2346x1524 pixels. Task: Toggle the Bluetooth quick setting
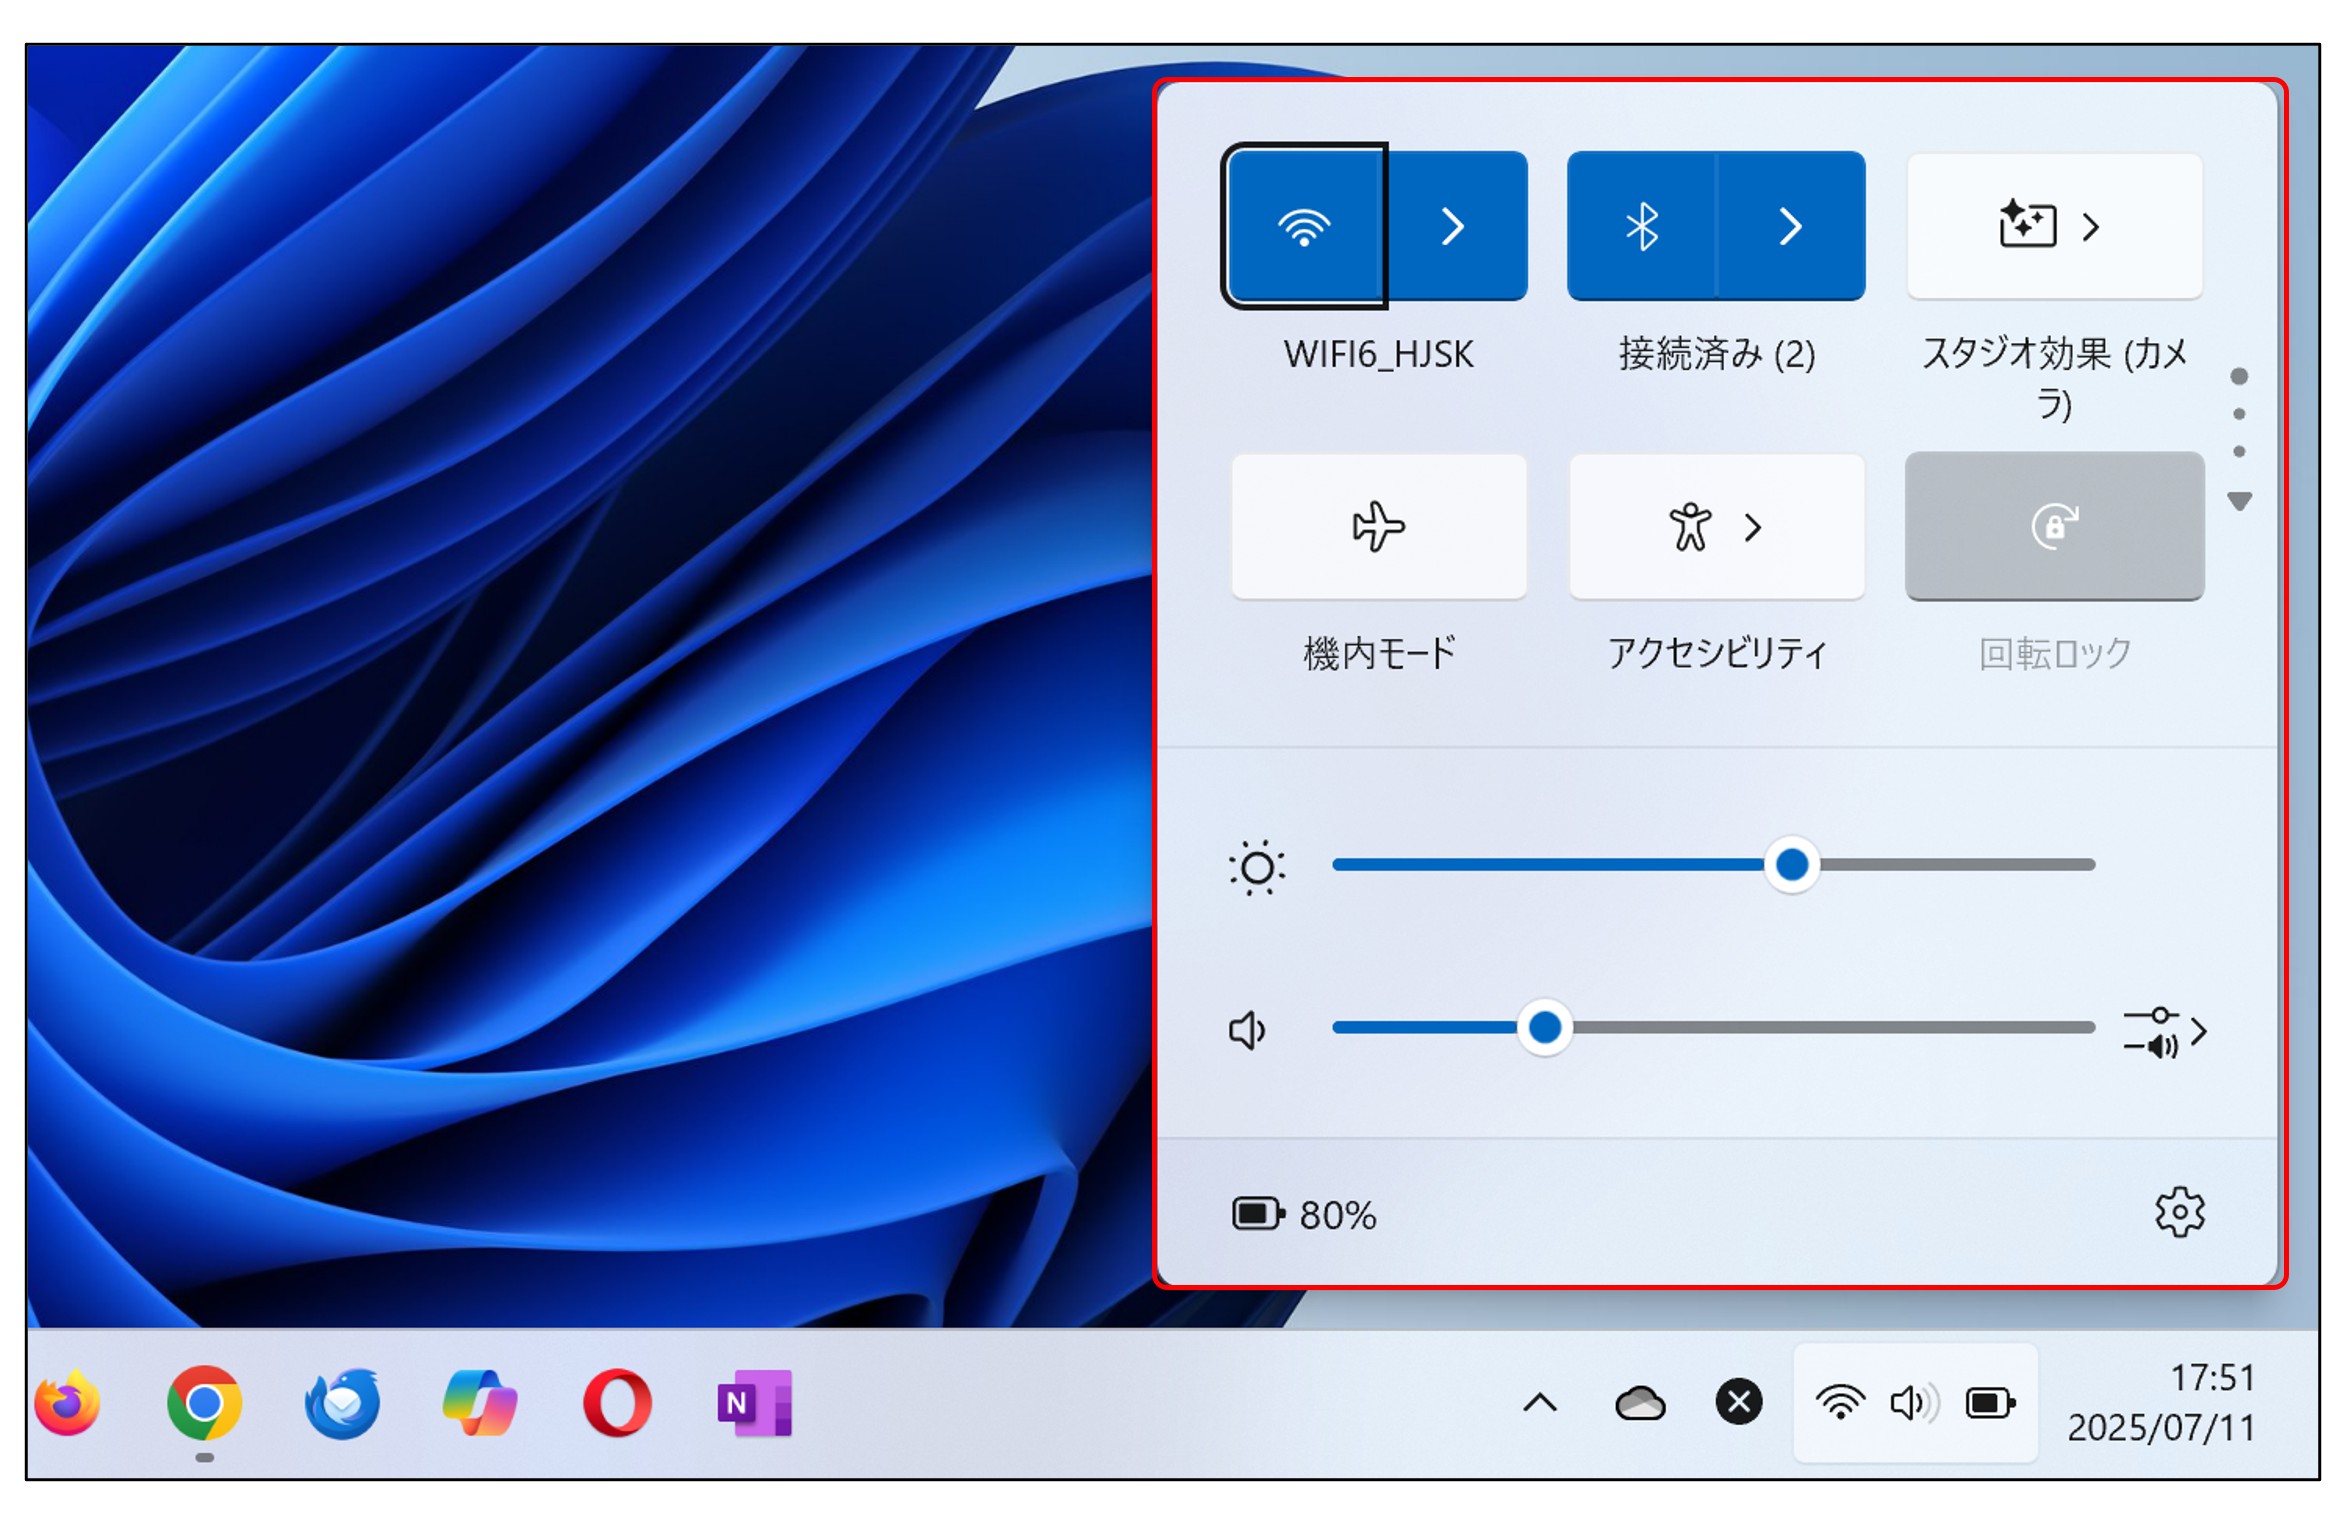click(1641, 226)
